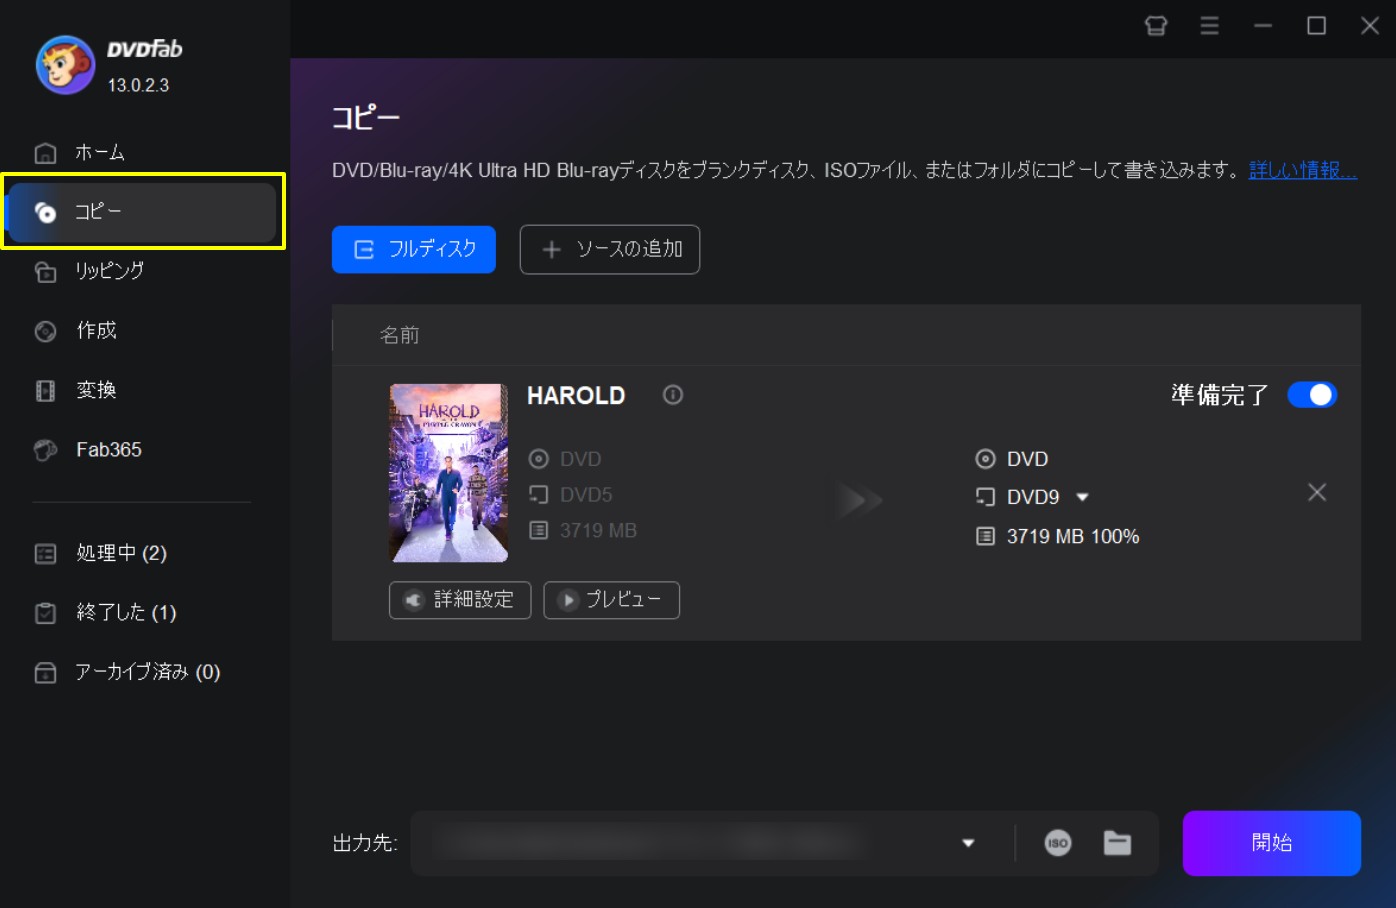The image size is (1396, 908).
Task: Remove the HAROLD task with X
Action: point(1317,492)
